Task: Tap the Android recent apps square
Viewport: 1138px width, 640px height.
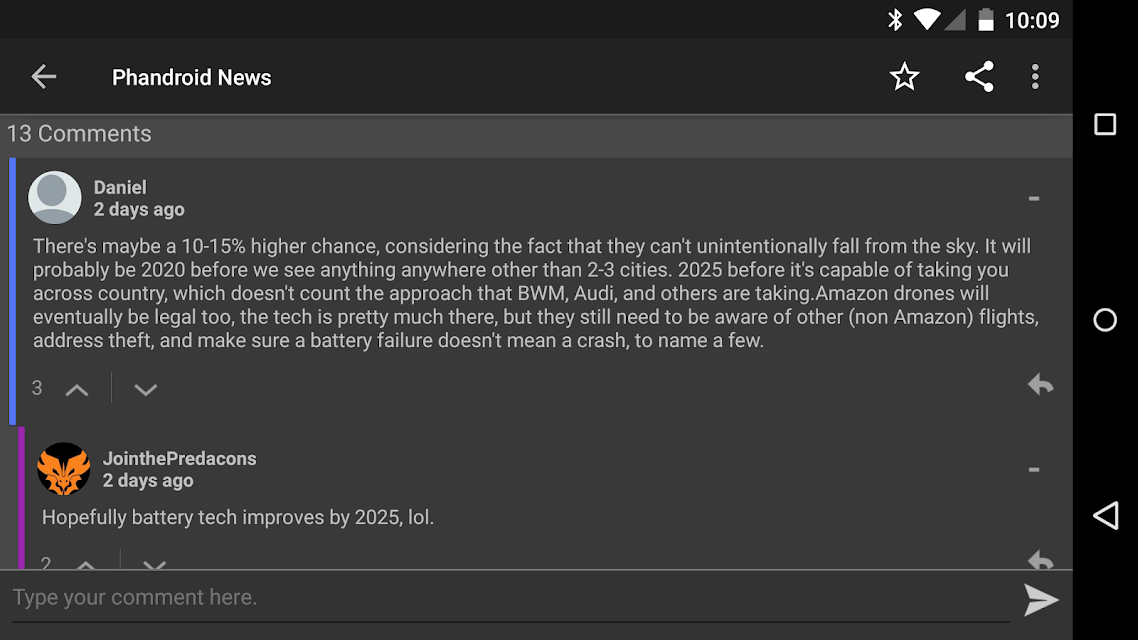Action: coord(1105,124)
